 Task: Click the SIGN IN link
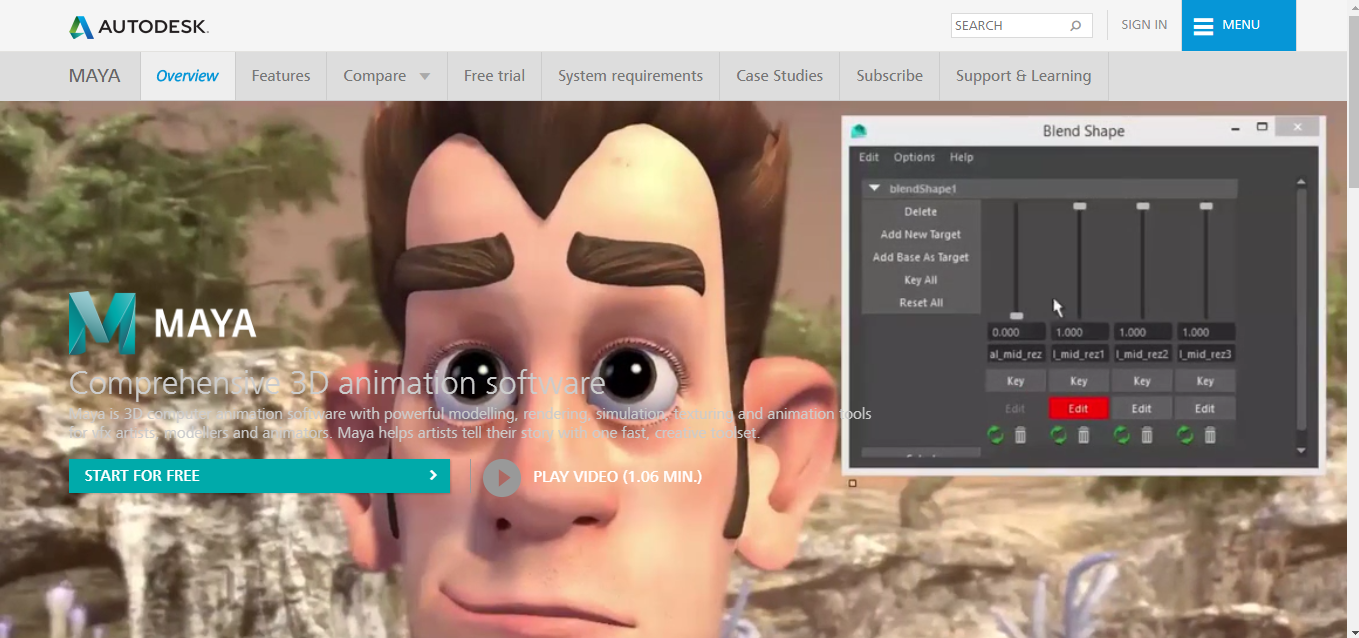1144,25
